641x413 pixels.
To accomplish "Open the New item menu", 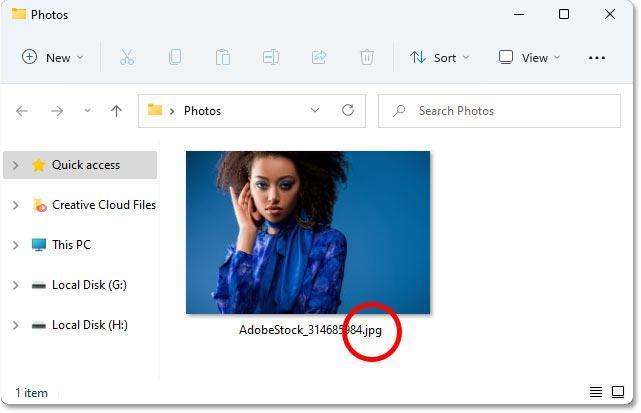I will (x=52, y=58).
